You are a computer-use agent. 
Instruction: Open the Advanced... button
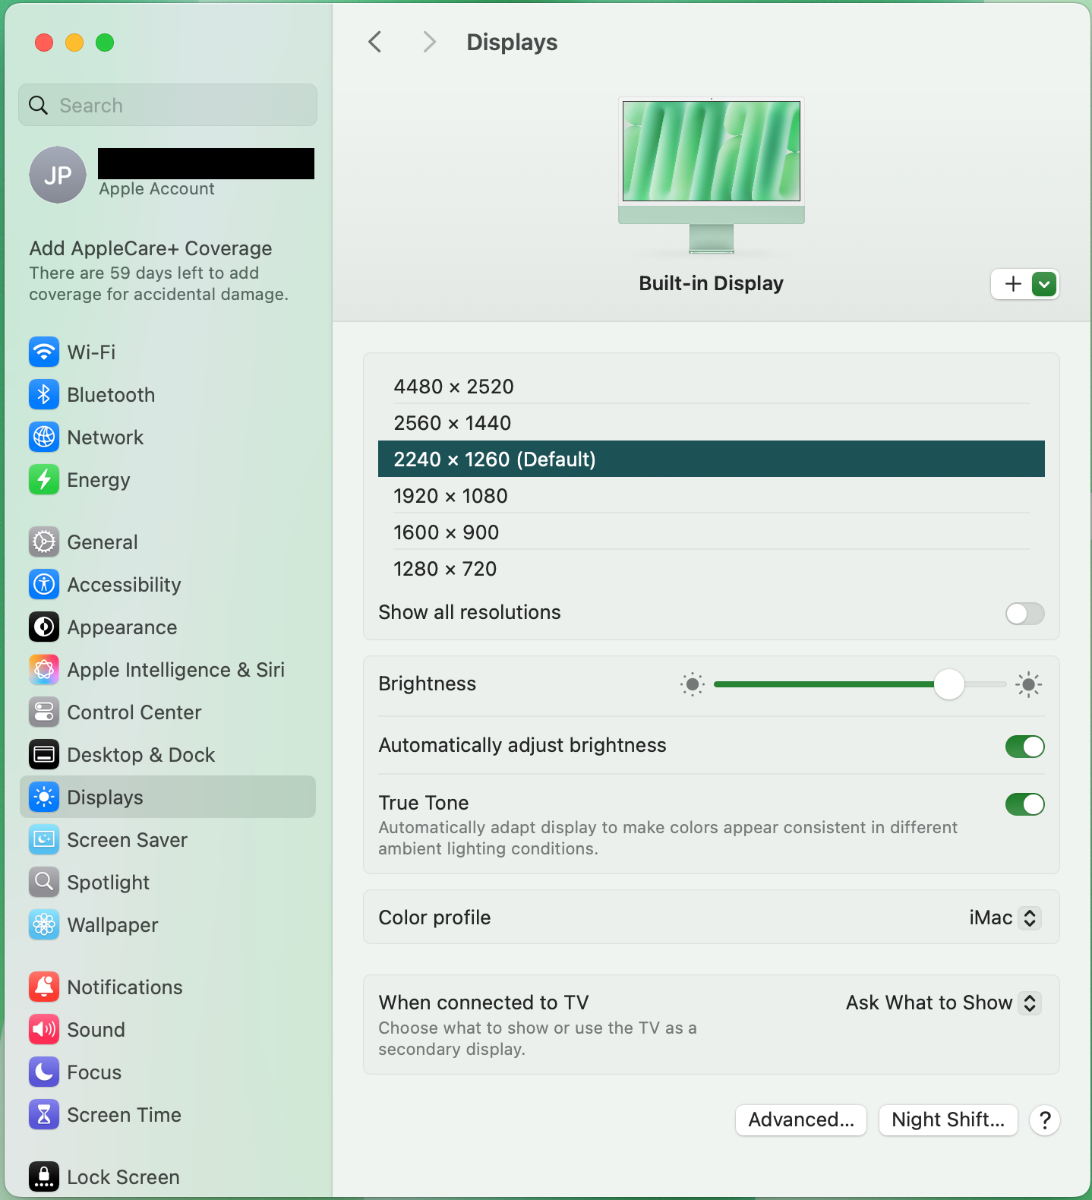(801, 1120)
